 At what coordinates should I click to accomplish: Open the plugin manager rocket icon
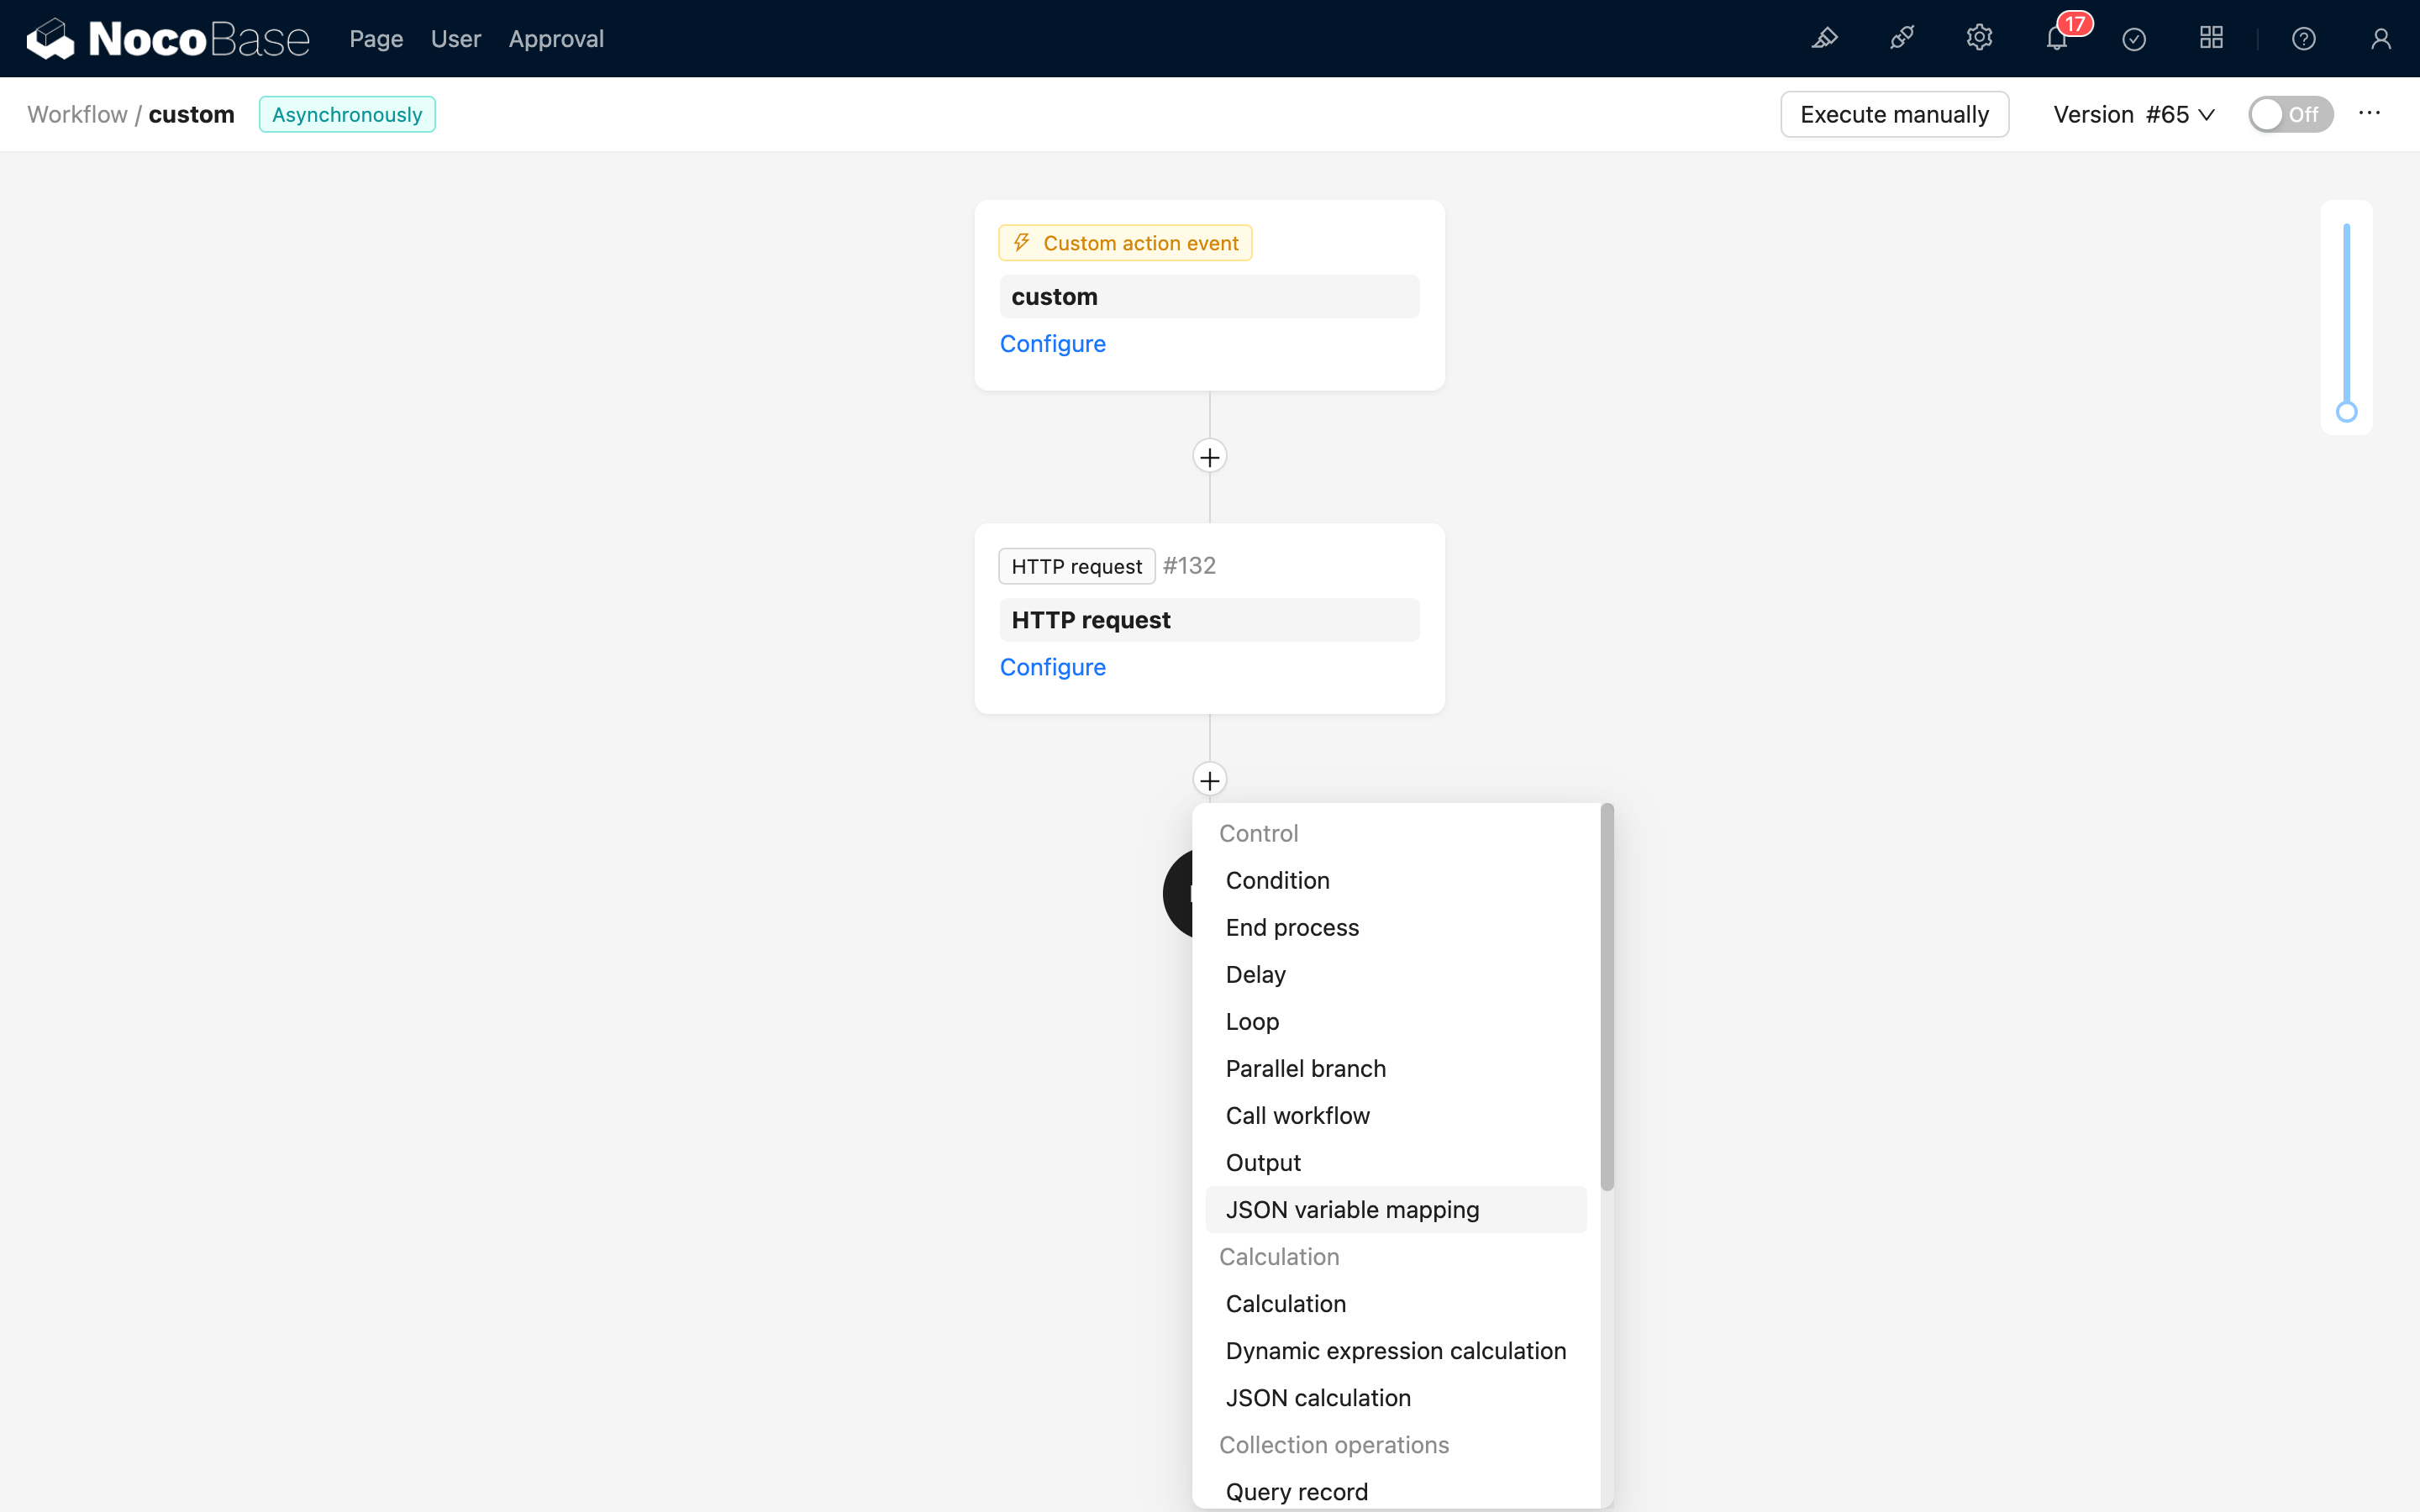pyautogui.click(x=1902, y=39)
